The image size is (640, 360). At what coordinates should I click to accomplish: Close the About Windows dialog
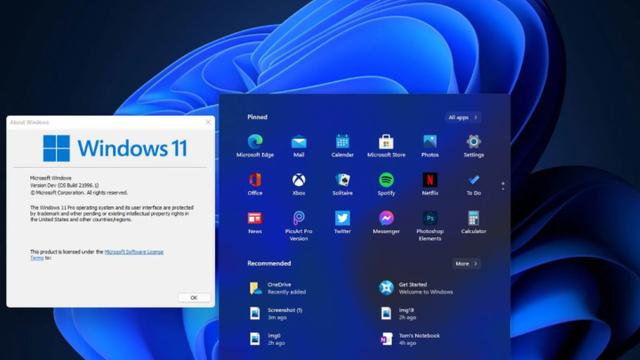point(208,122)
